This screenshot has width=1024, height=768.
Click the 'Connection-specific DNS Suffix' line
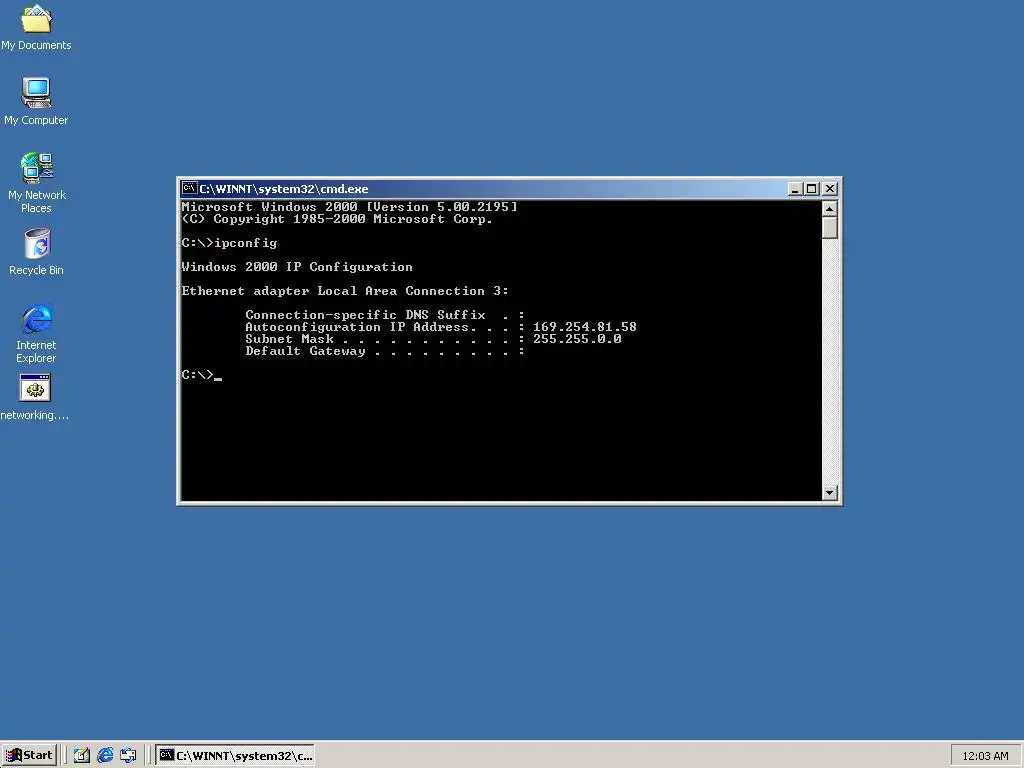pyautogui.click(x=385, y=315)
